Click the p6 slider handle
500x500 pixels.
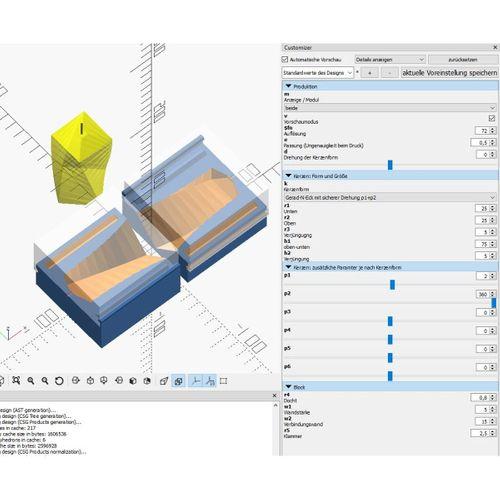[x=390, y=376]
